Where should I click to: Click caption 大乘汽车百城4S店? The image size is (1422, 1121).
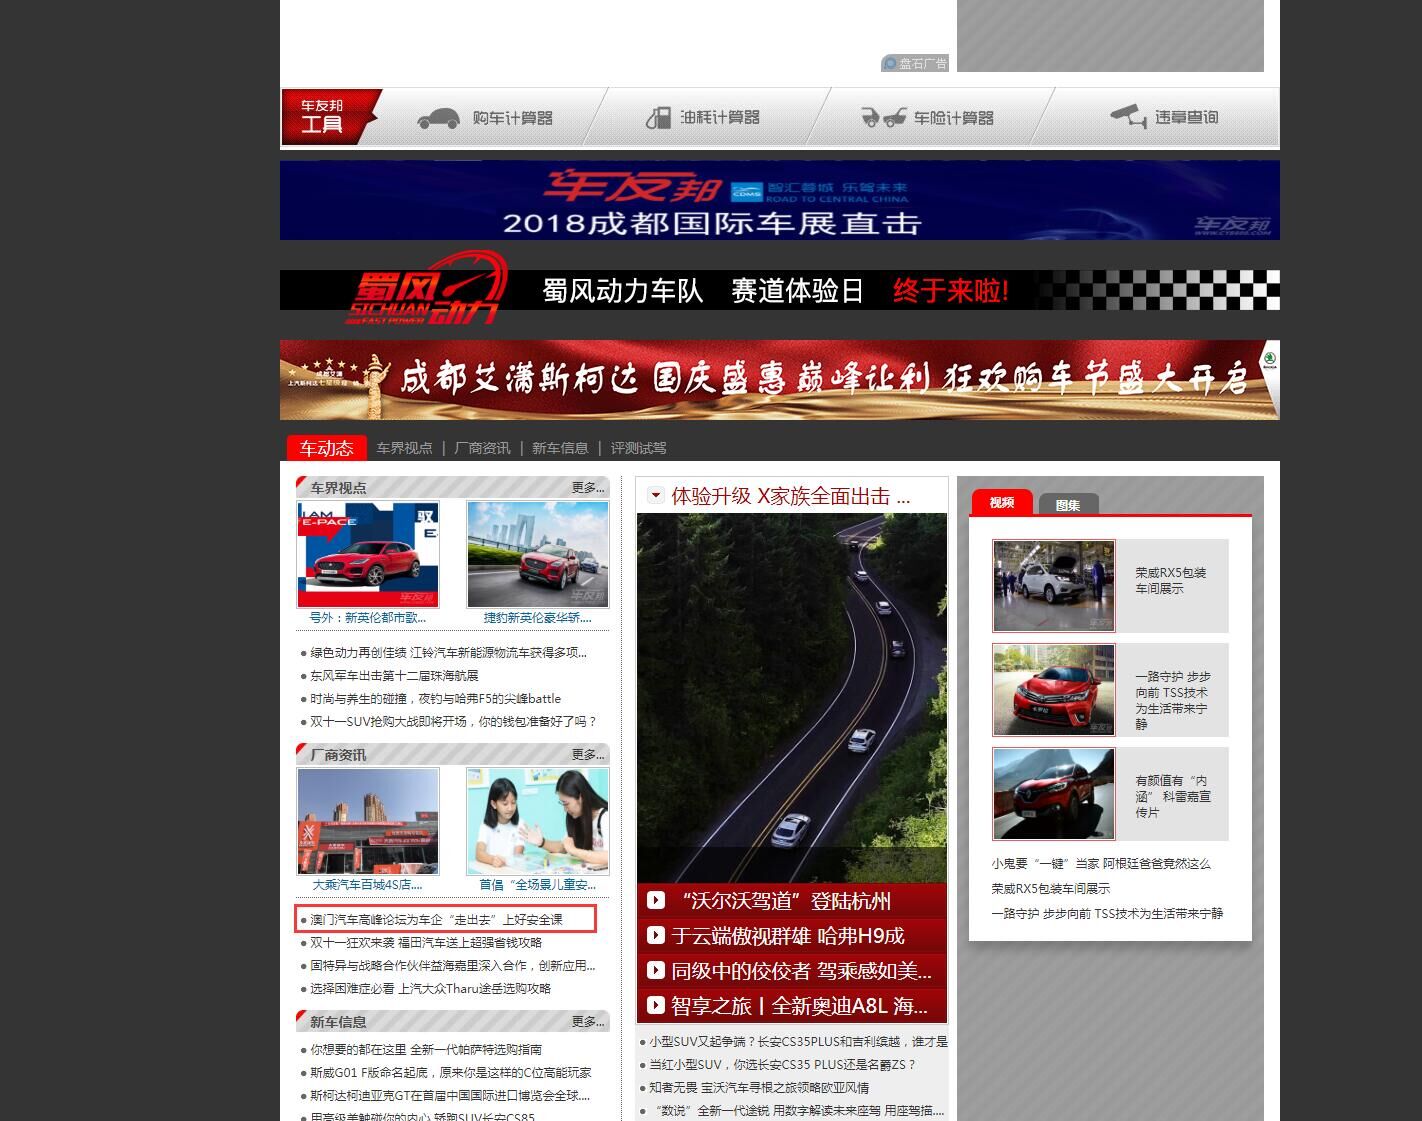point(368,885)
